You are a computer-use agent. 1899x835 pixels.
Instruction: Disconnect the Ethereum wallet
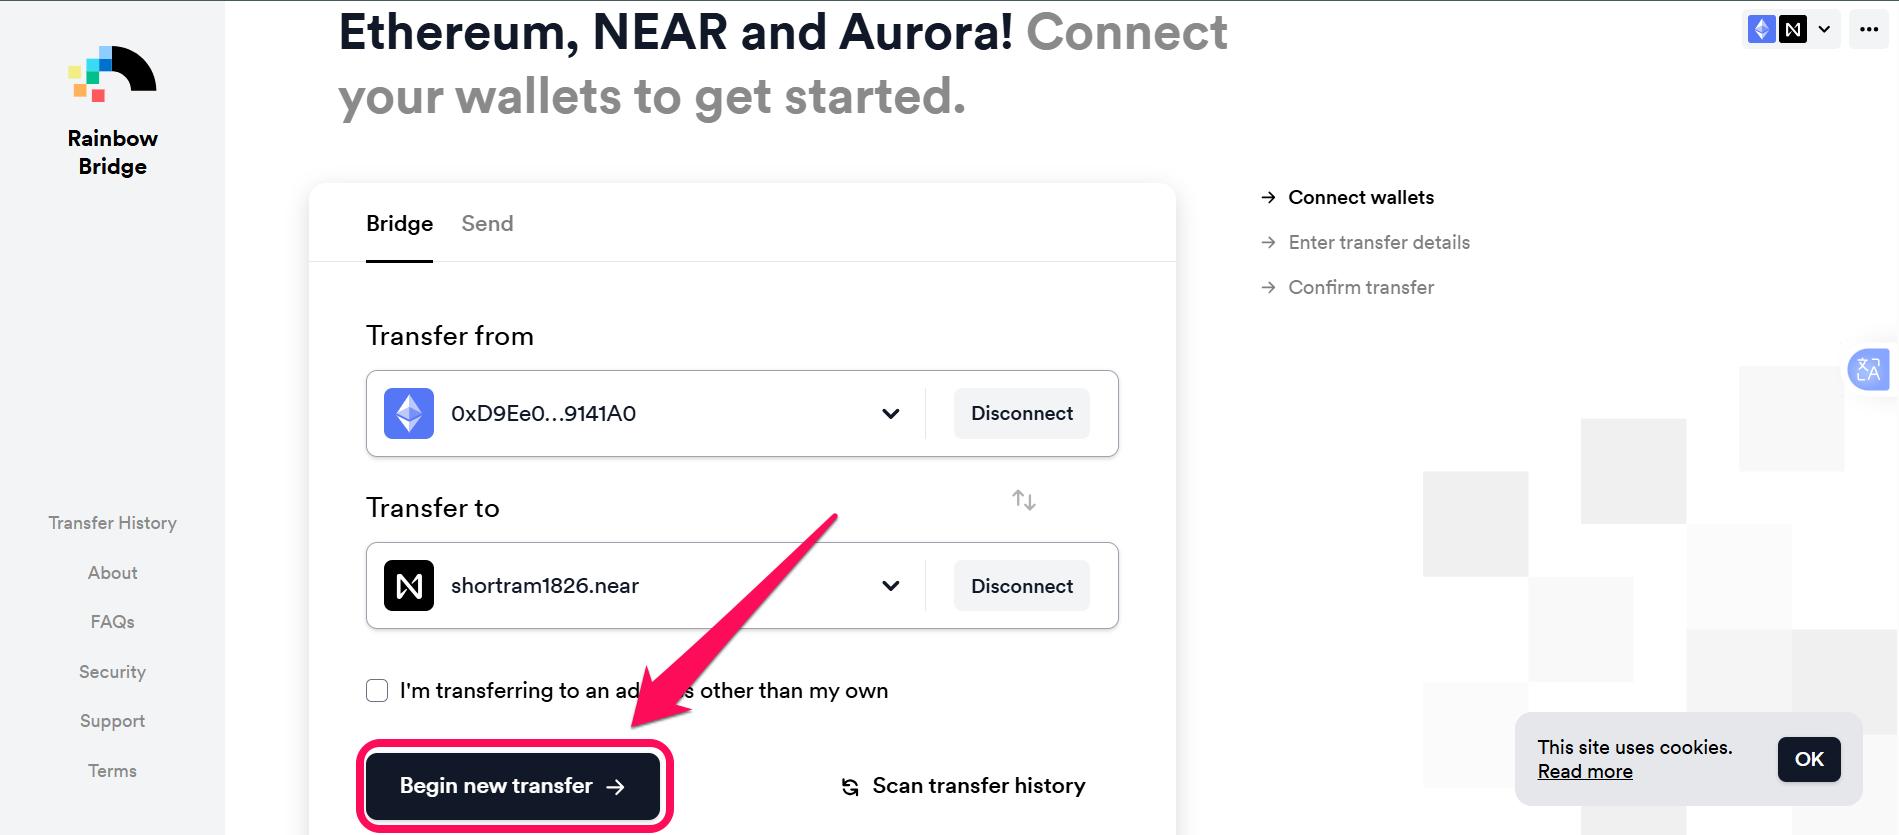pos(1021,413)
